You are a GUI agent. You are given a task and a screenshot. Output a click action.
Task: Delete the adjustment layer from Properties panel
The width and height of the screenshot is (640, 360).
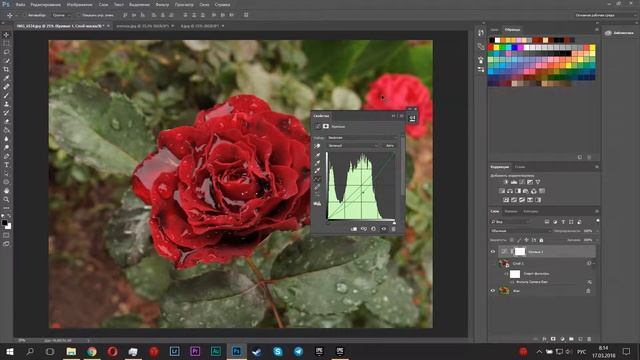393,229
